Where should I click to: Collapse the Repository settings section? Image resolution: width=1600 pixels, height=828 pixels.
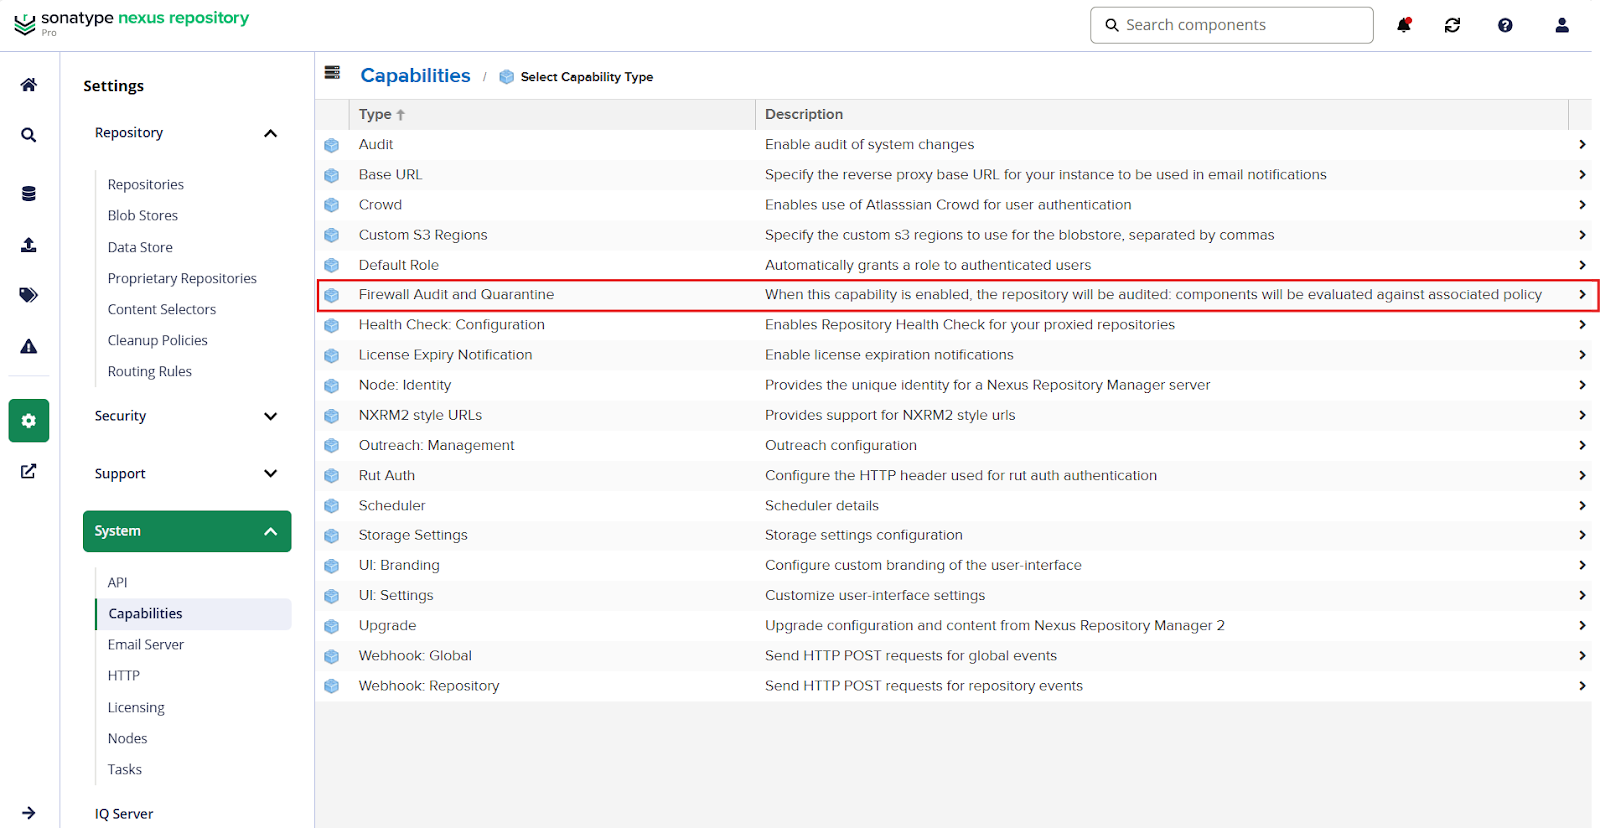coord(270,133)
